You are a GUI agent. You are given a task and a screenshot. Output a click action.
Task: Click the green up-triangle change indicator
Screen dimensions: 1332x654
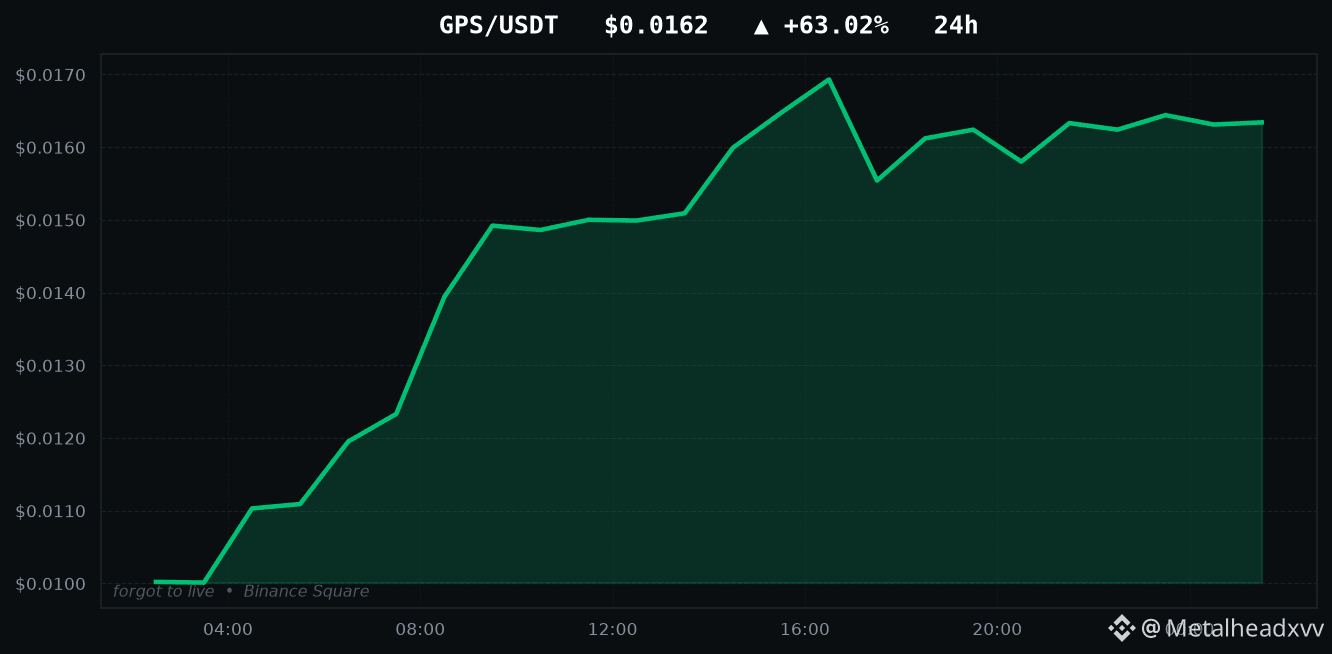[761, 27]
